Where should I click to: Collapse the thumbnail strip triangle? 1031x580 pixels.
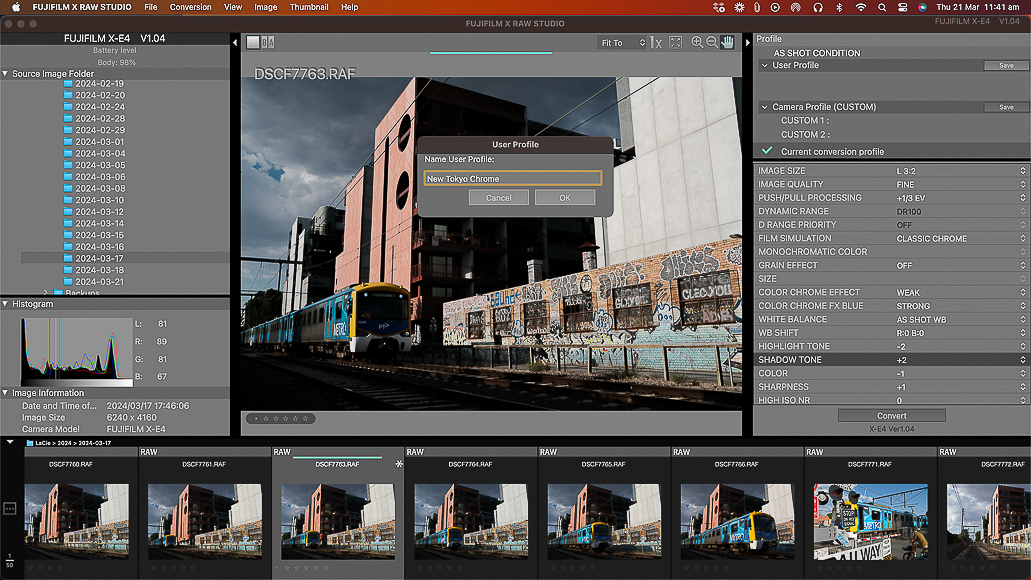click(x=10, y=442)
